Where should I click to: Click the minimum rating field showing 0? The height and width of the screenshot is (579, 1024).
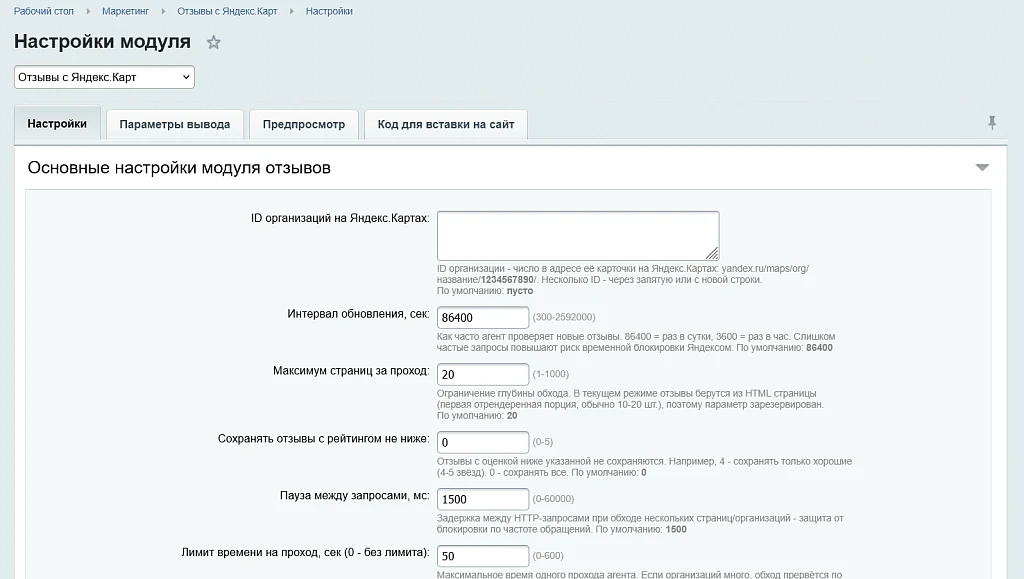[483, 442]
